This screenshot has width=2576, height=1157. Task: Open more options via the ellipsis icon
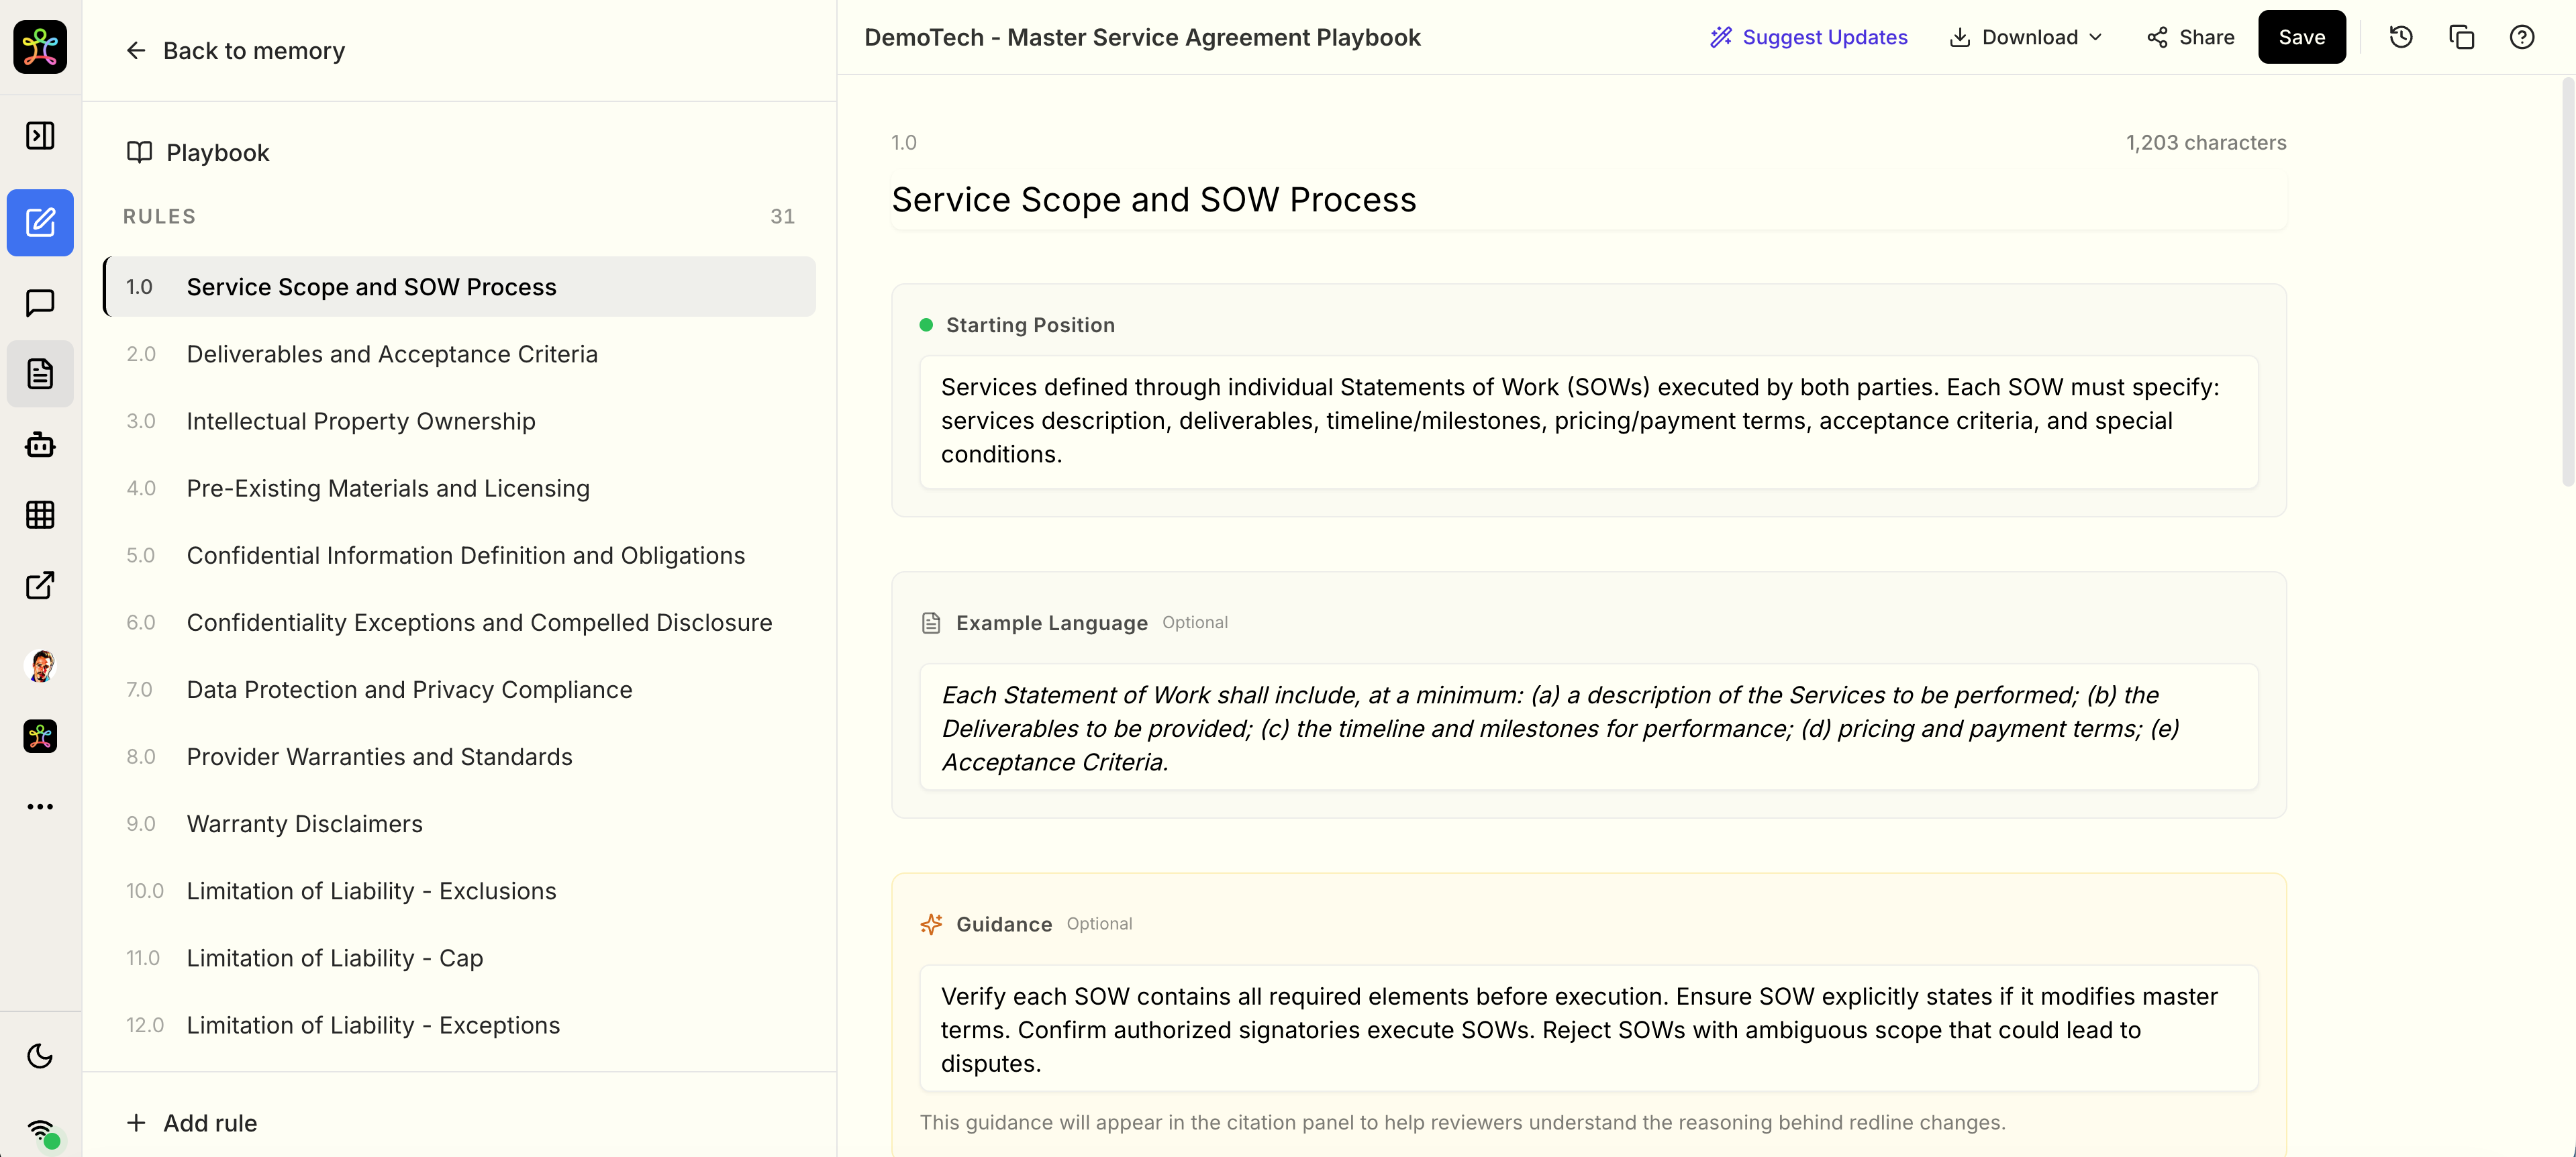(40, 806)
